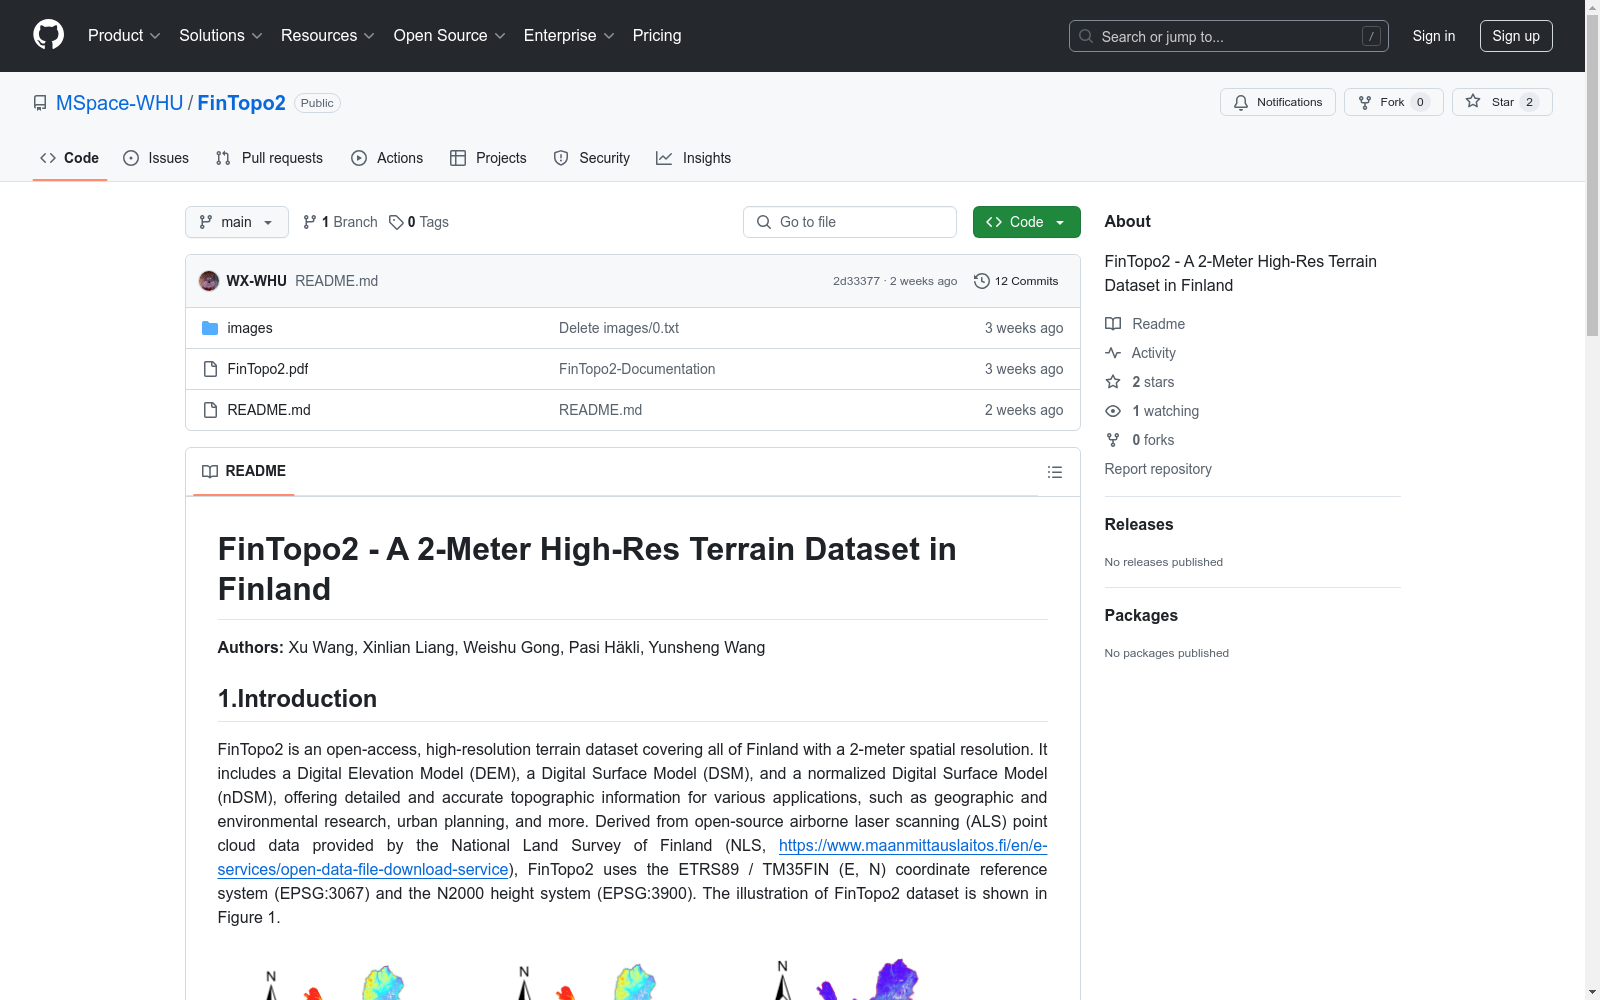Click Report repository
The image size is (1600, 1000).
(x=1158, y=469)
